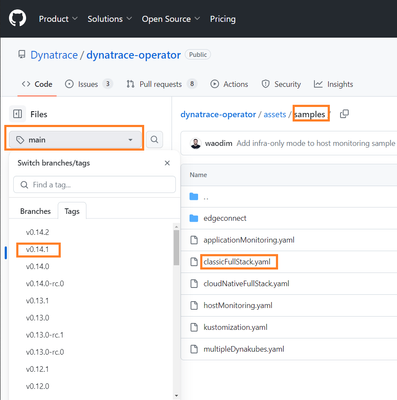Select tag v0.13.0-rc.0

tap(45, 352)
